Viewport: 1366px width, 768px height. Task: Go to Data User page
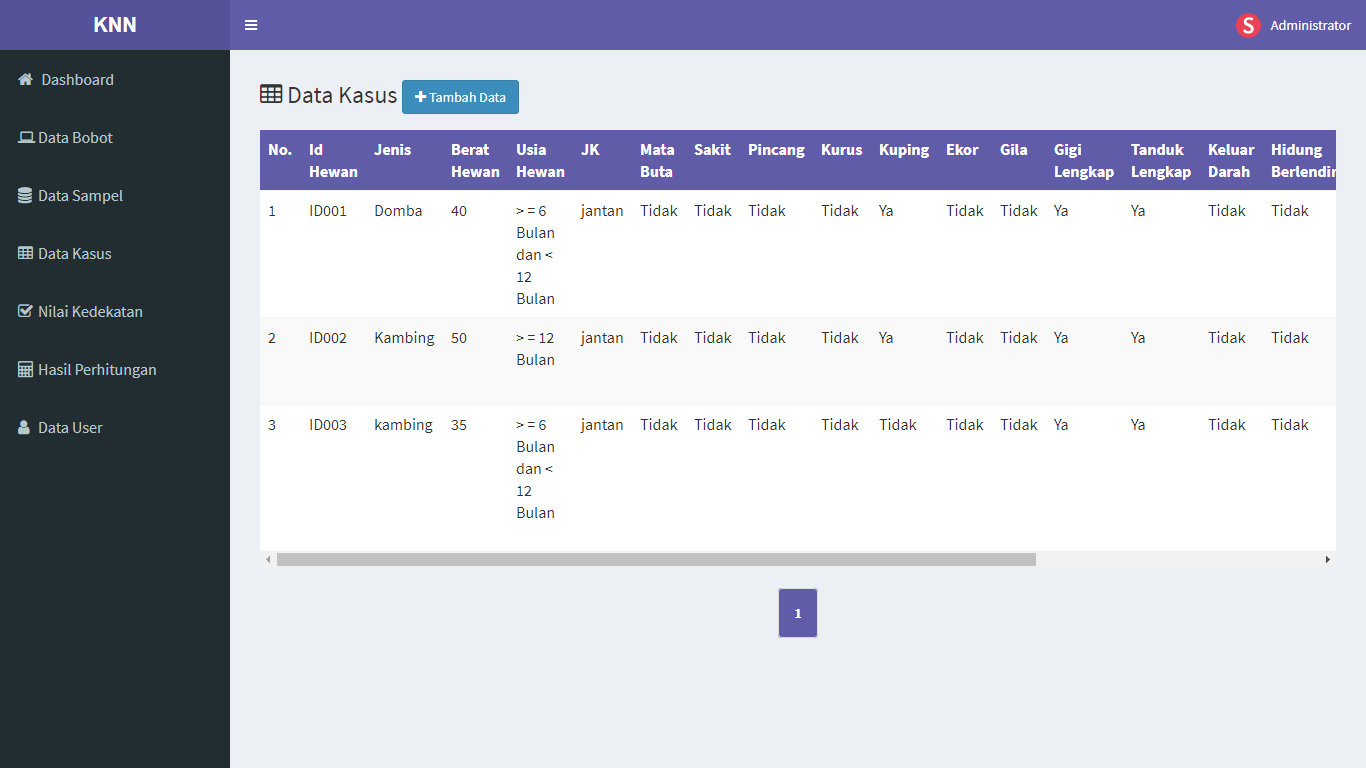[115, 427]
